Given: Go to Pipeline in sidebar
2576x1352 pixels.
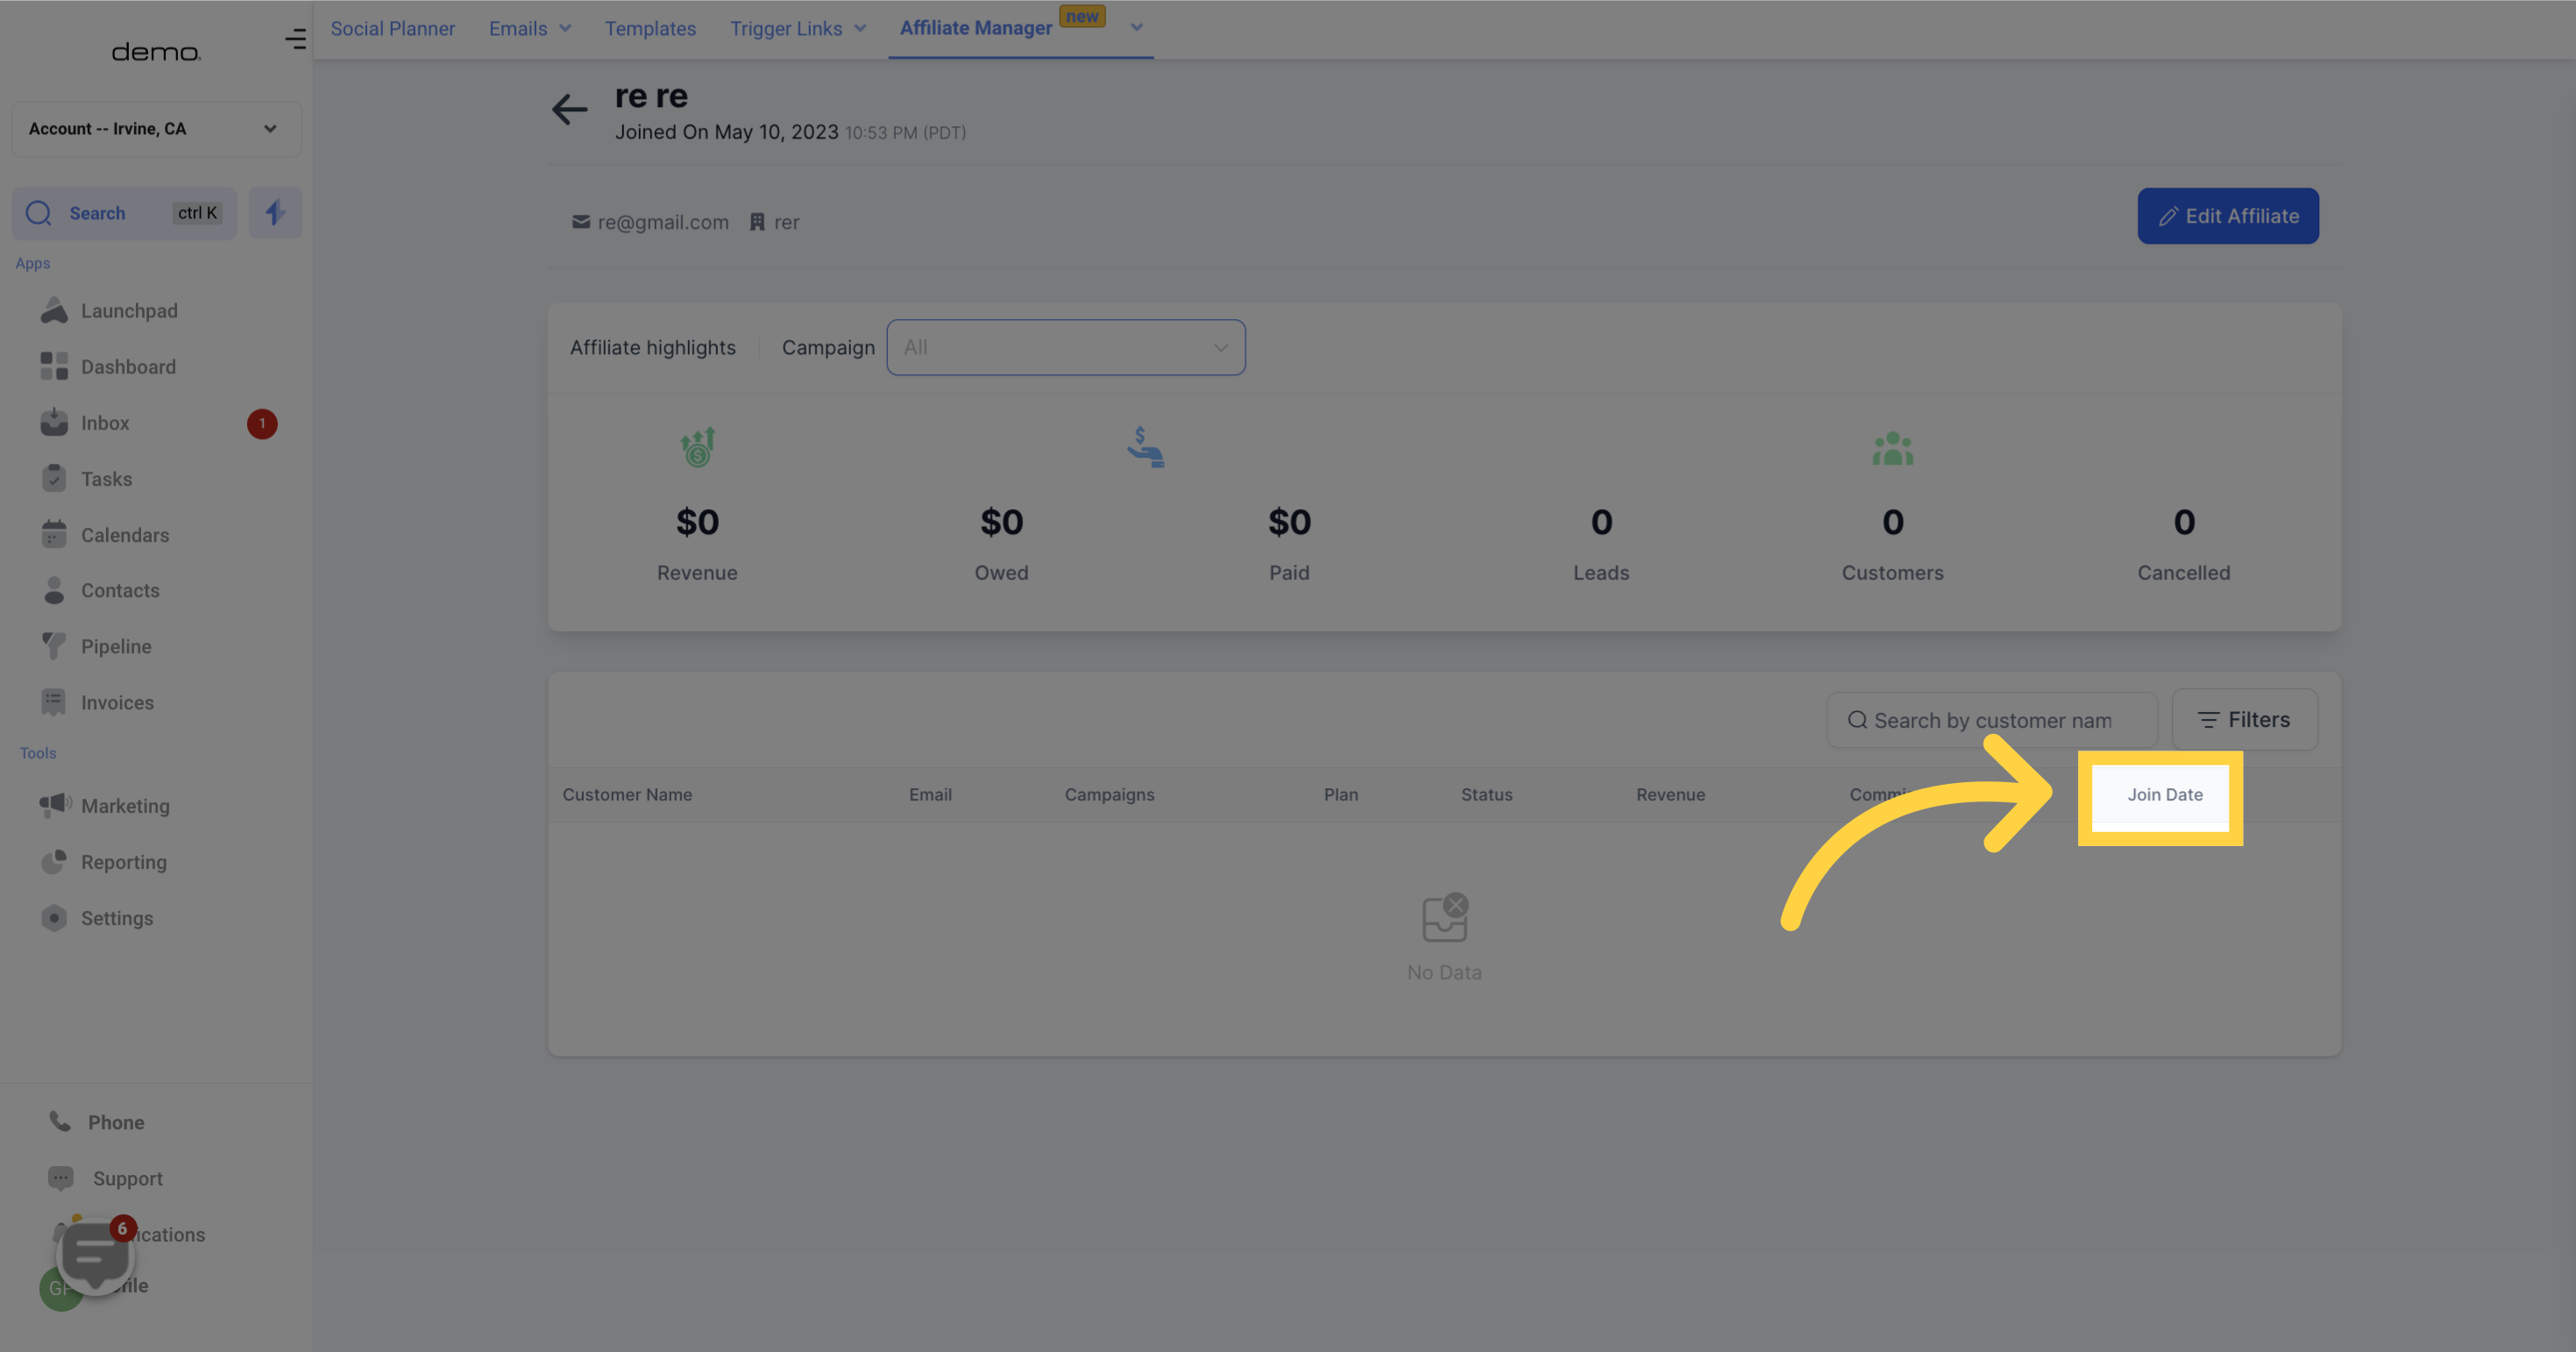Looking at the screenshot, I should [116, 647].
